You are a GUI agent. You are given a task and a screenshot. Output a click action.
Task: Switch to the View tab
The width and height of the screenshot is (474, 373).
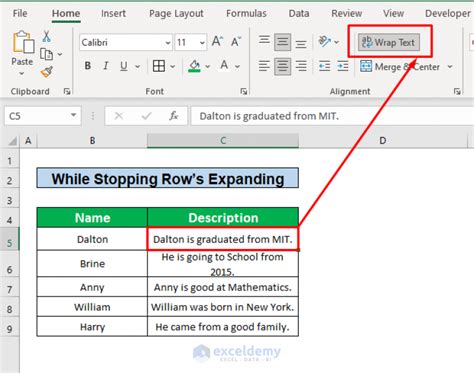[x=393, y=14]
